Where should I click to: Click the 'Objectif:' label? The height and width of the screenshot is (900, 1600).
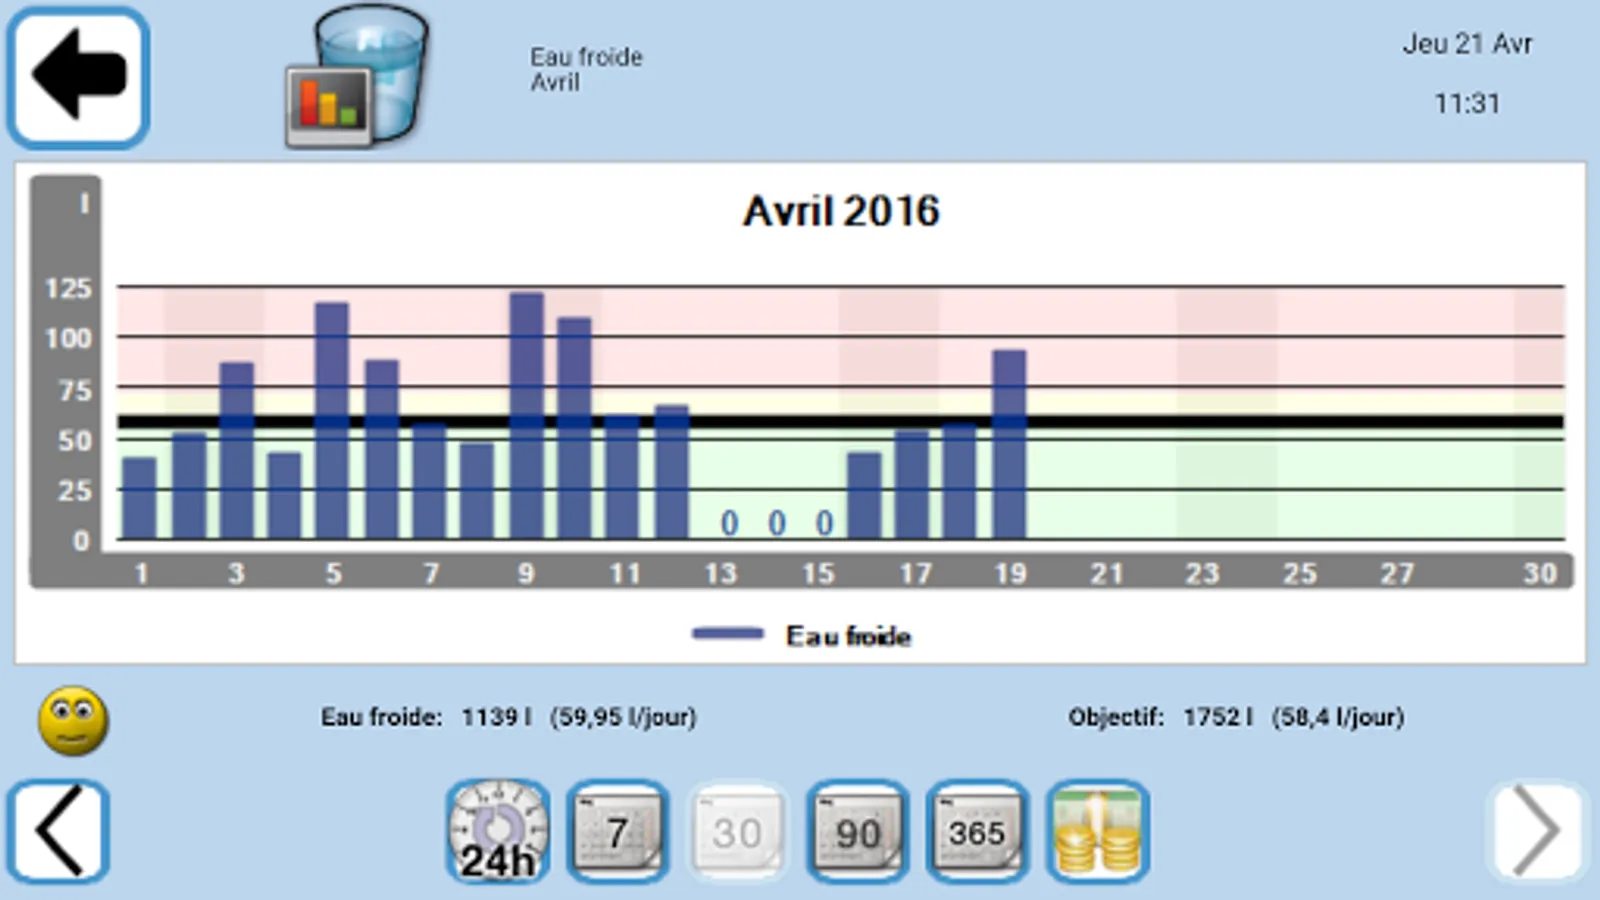[1116, 717]
